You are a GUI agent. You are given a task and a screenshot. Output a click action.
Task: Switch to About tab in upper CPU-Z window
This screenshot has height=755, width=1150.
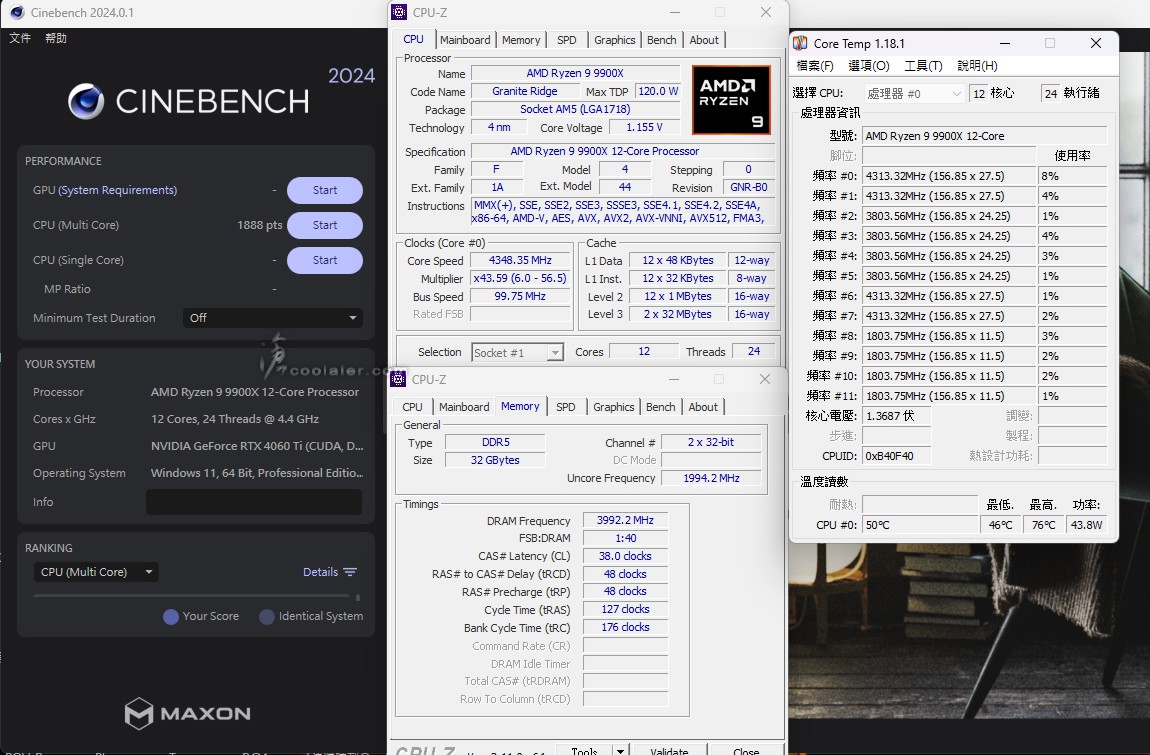[x=704, y=40]
